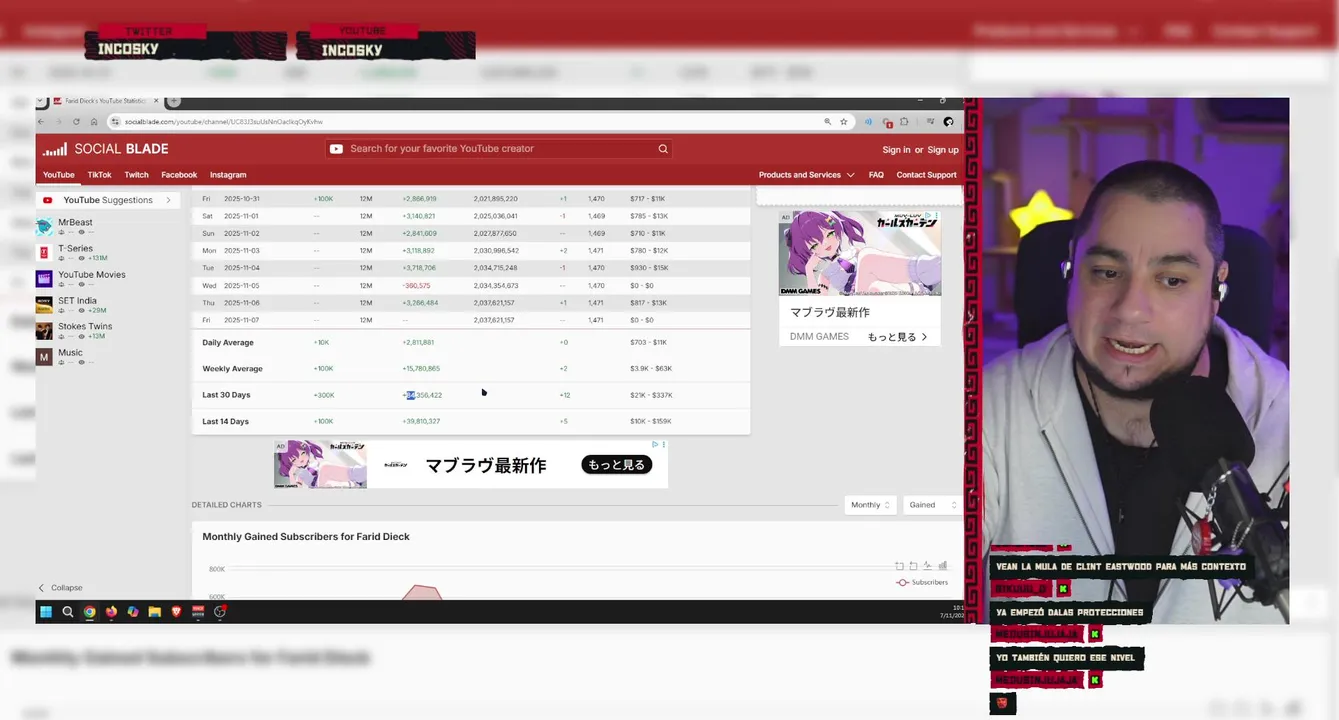Select the Farid Dieck's YouTube Statistics browser tab
Screen dimensions: 1339x720
[x=105, y=101]
